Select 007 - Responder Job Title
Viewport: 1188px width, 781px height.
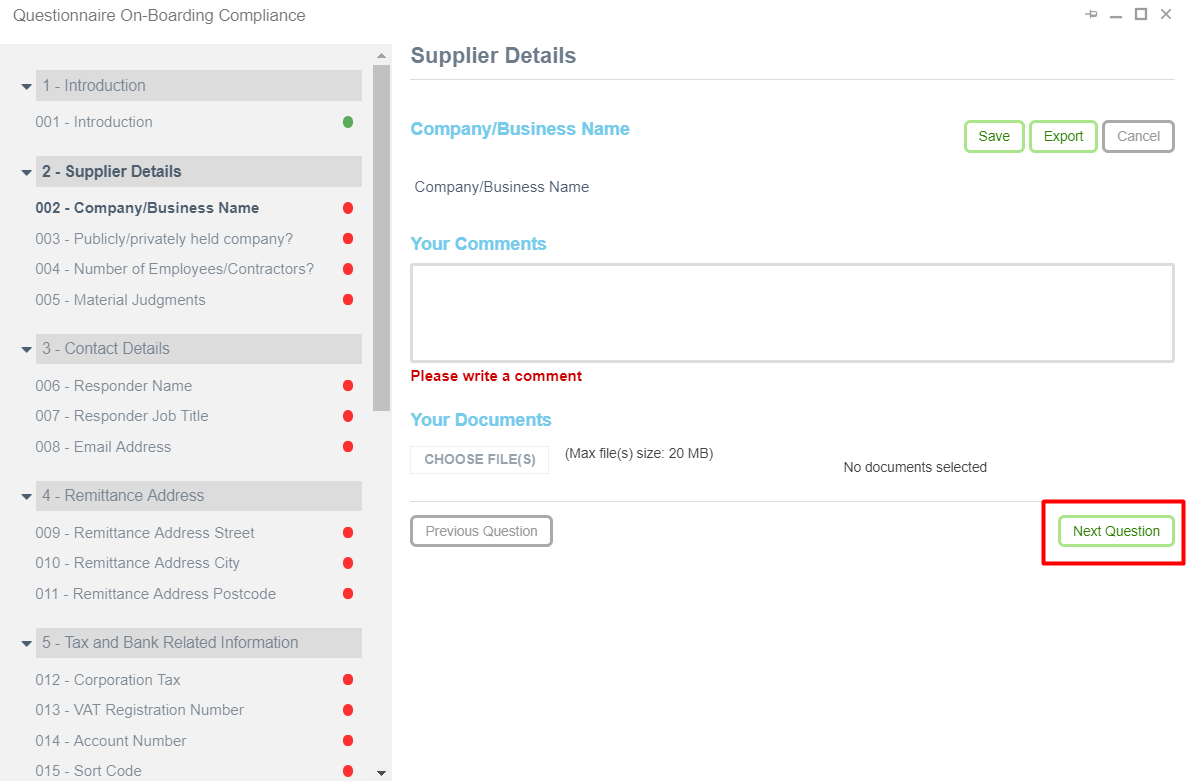[x=141, y=416]
